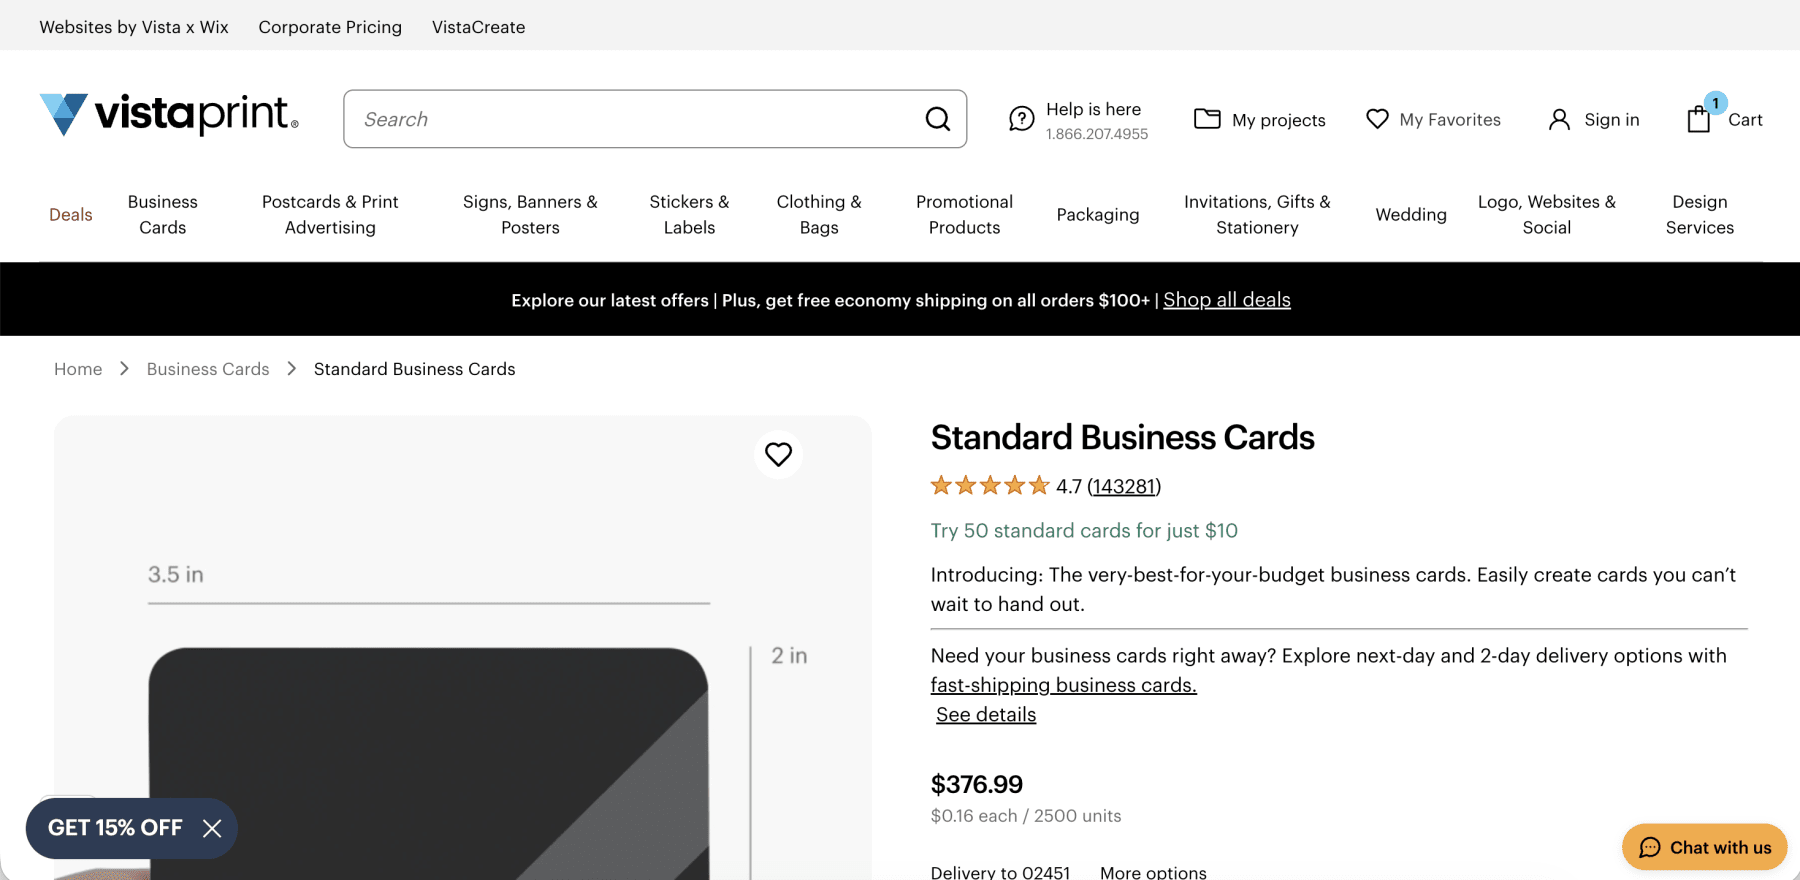
Task: Open Signs, Banners & Posters menu
Action: [x=530, y=215]
